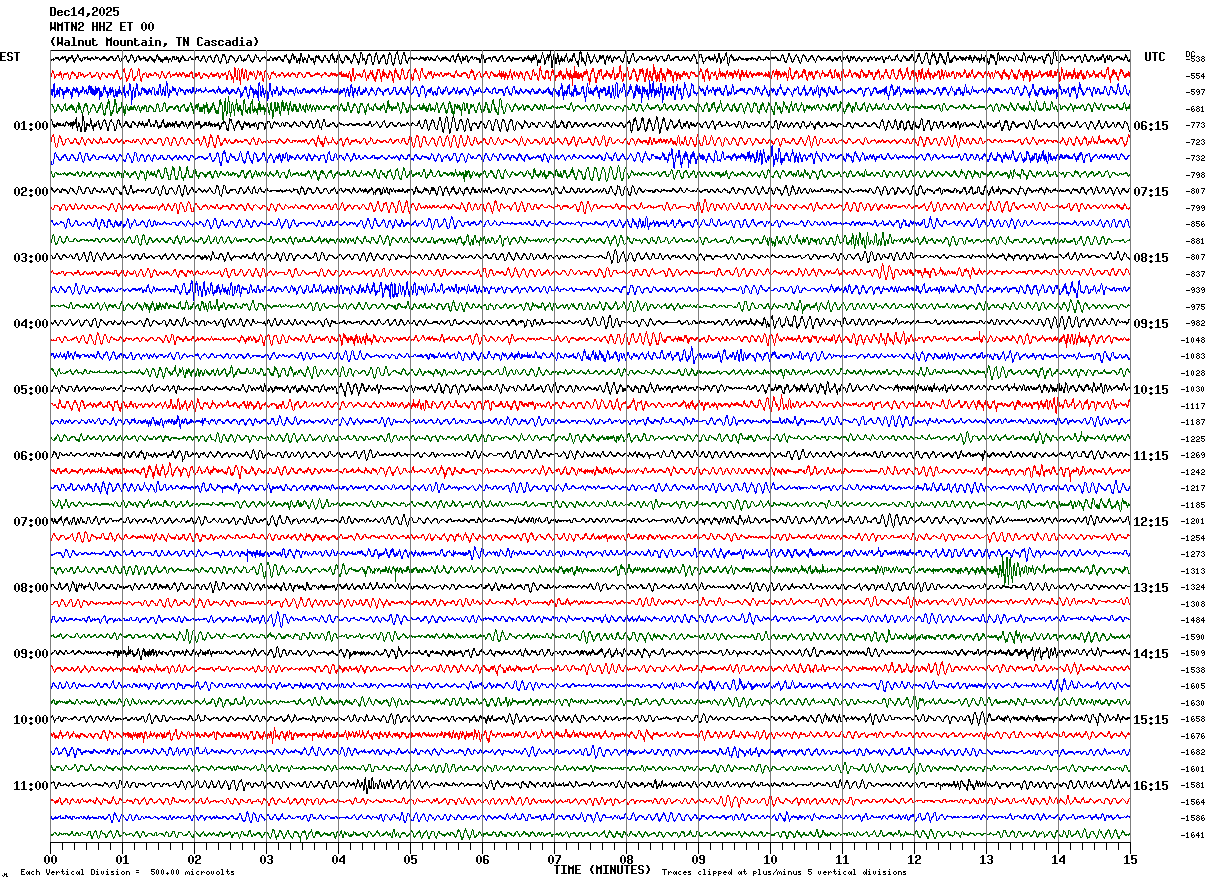Screen dimensions: 1210x886
Task: Click the UTC time label "10:15"
Action: coord(1151,390)
